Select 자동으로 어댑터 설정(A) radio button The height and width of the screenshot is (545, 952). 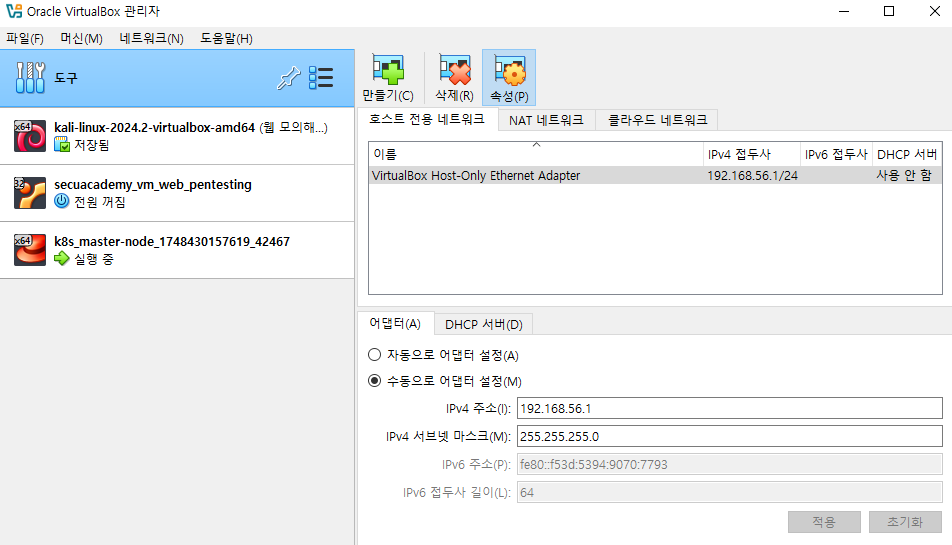coord(375,354)
